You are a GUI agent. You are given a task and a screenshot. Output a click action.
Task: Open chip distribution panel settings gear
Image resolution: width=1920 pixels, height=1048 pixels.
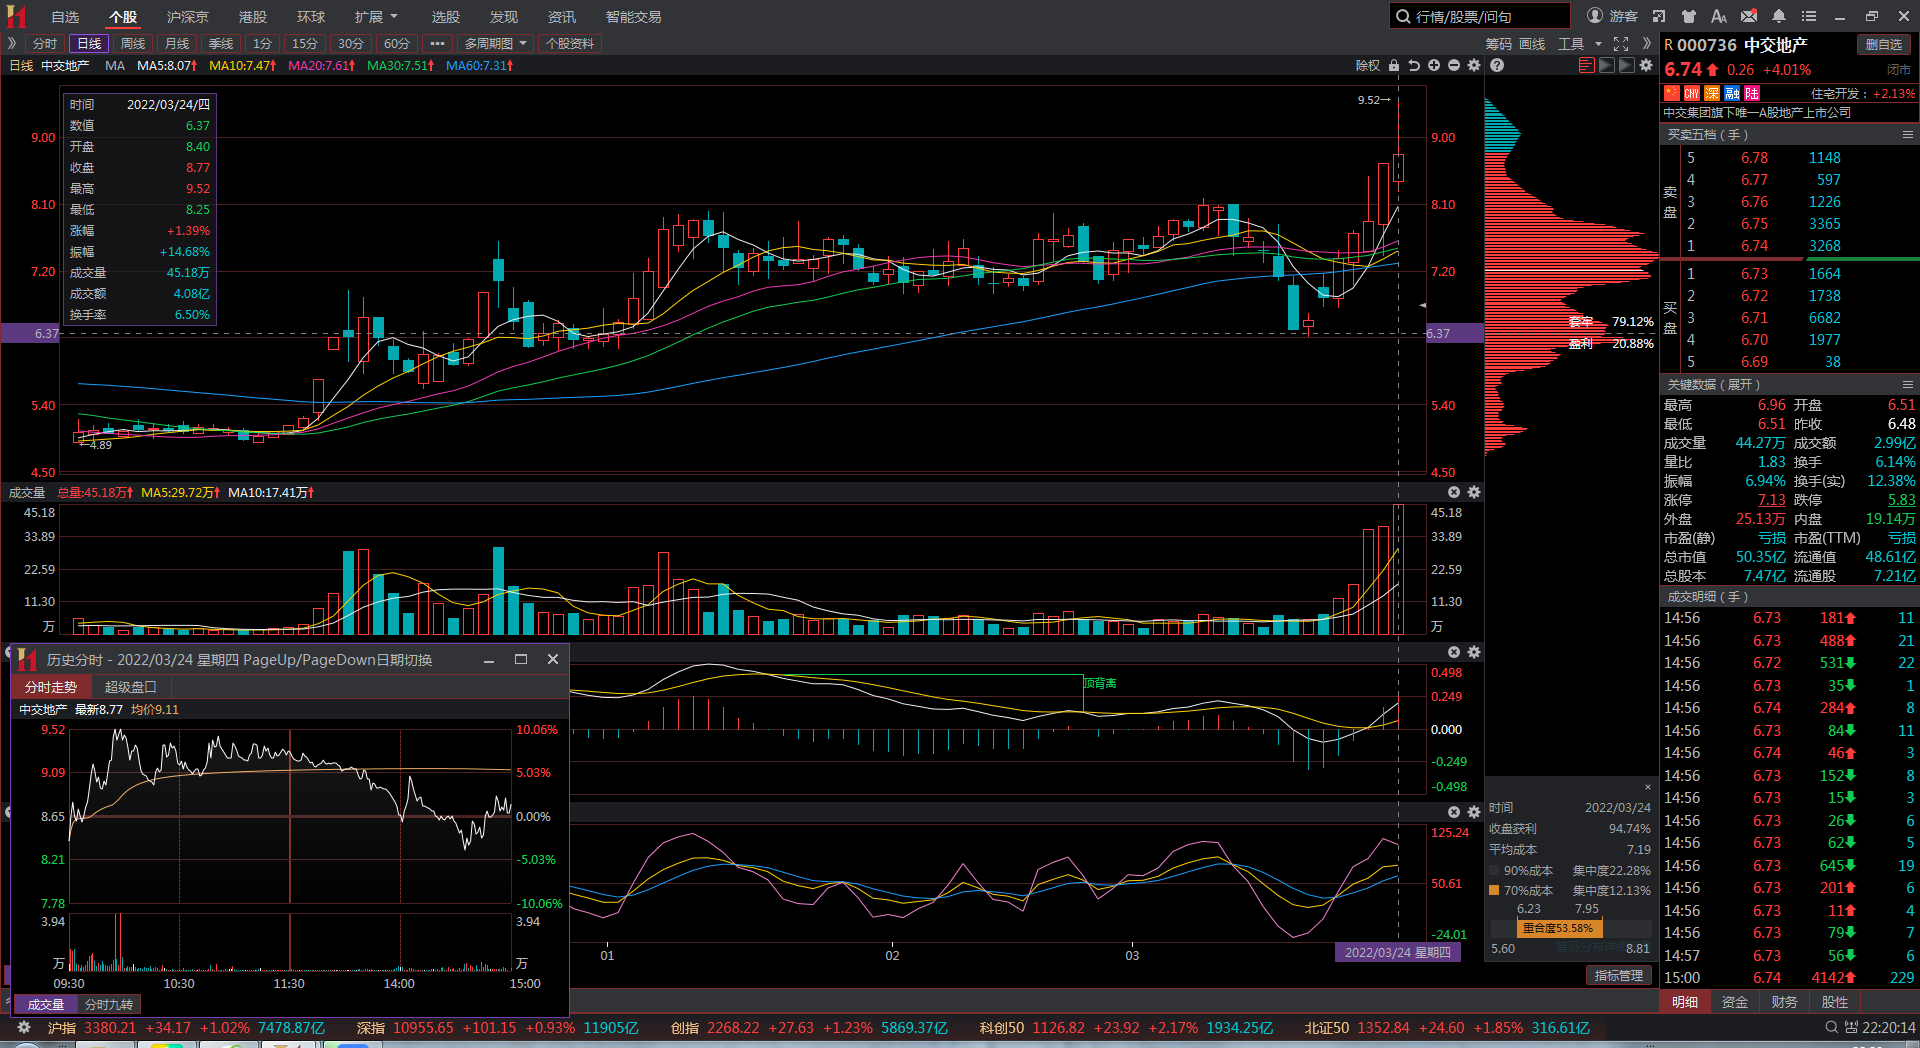tap(1646, 65)
